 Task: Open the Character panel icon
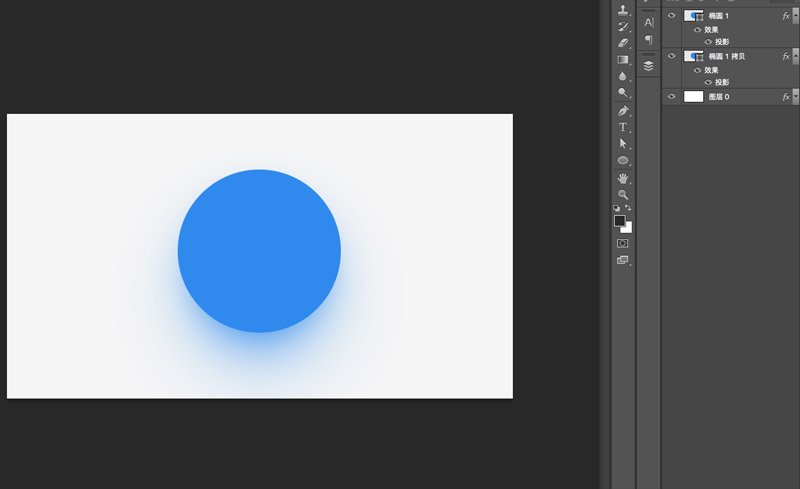pos(648,22)
